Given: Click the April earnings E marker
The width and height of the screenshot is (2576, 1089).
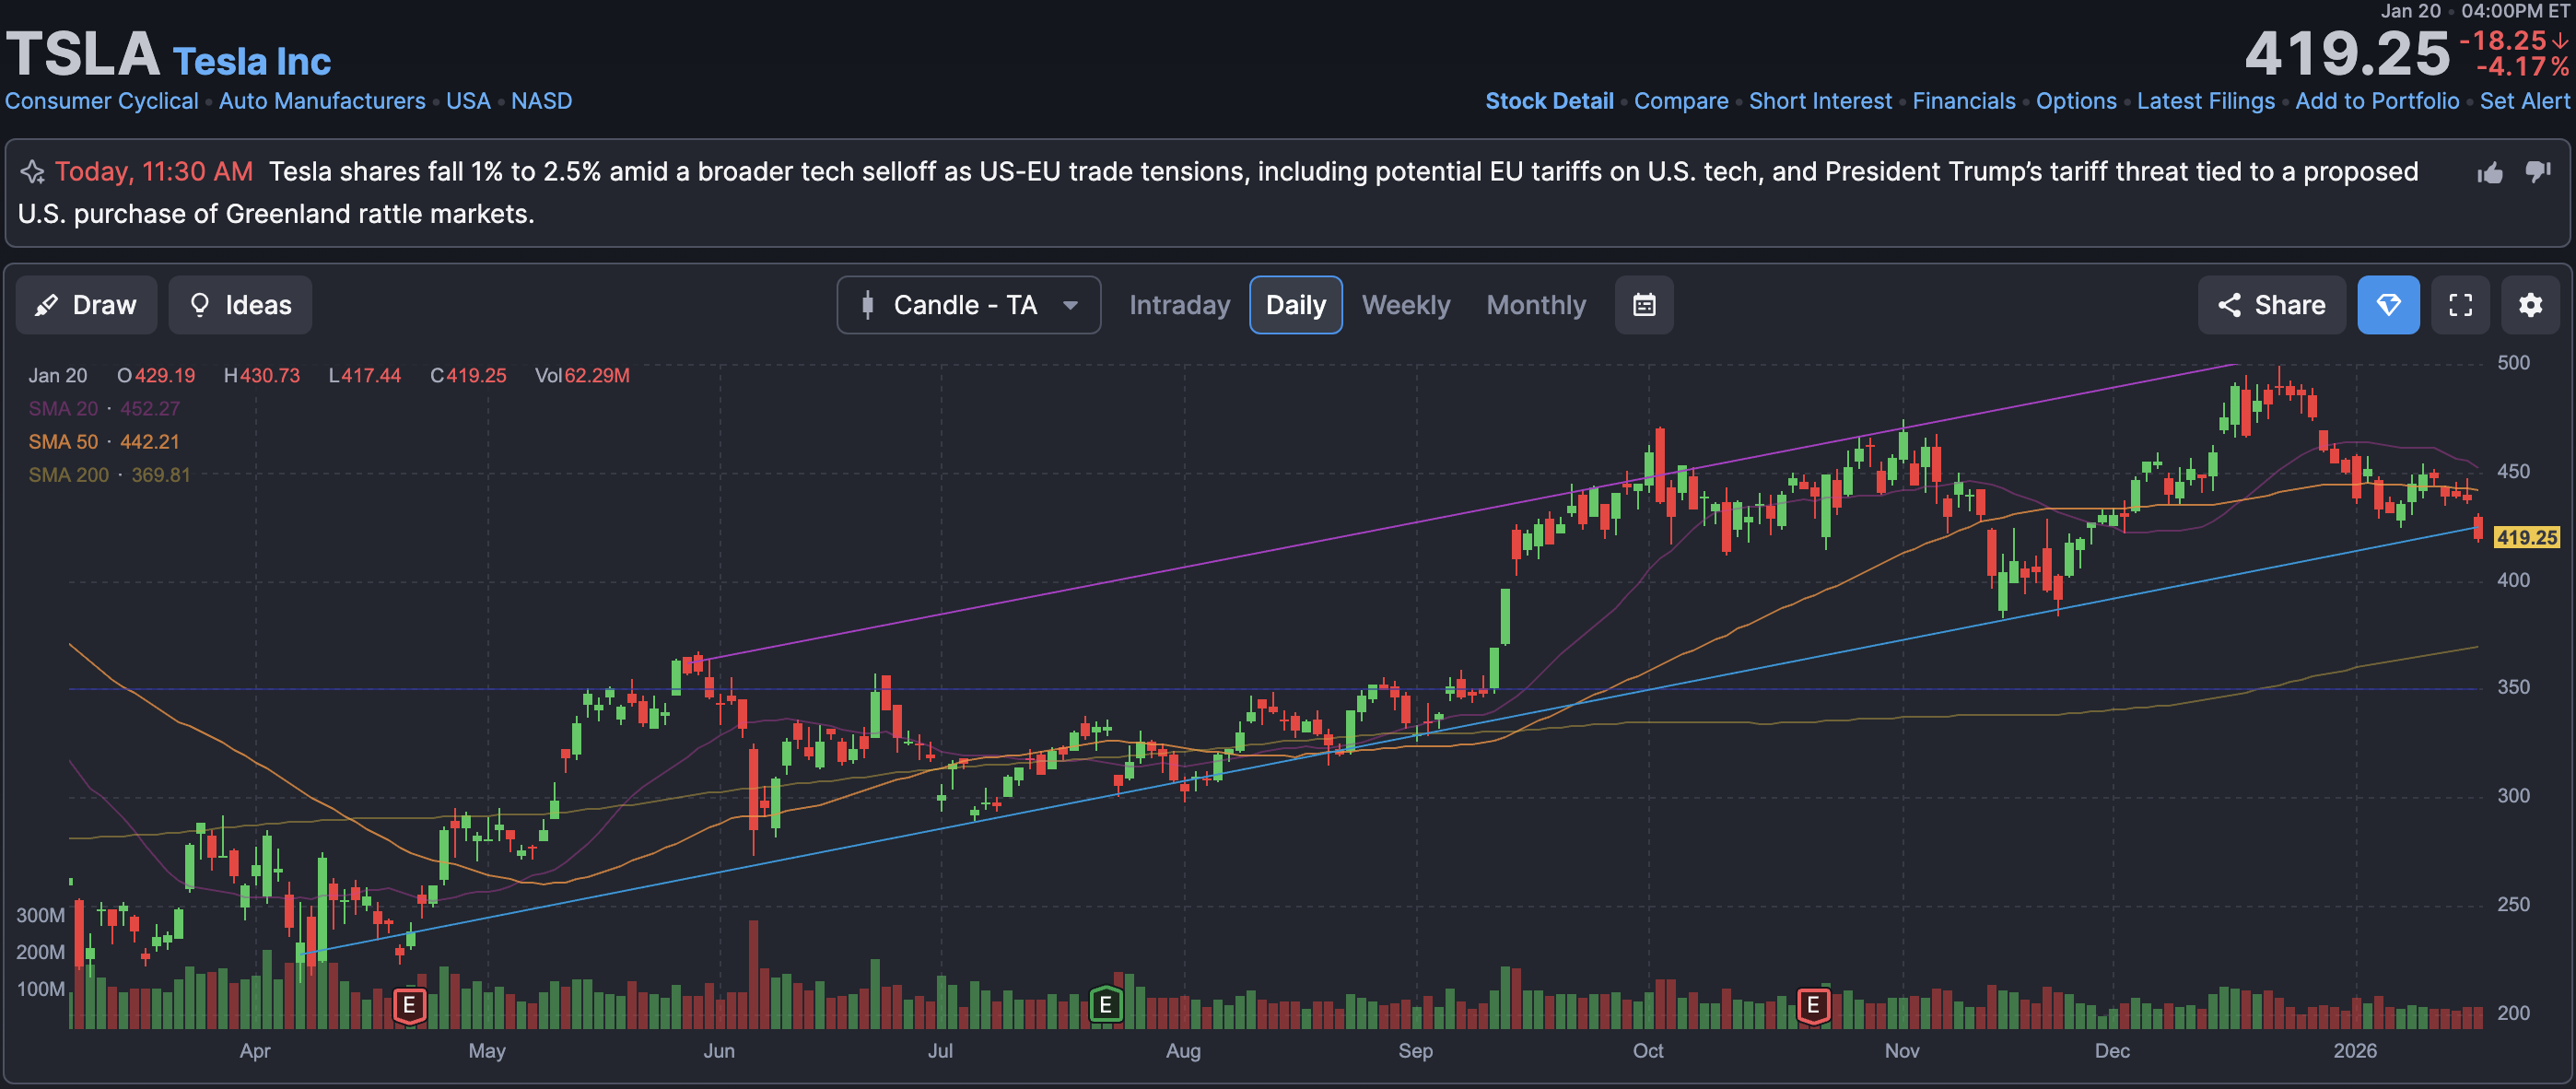Looking at the screenshot, I should click(409, 1005).
